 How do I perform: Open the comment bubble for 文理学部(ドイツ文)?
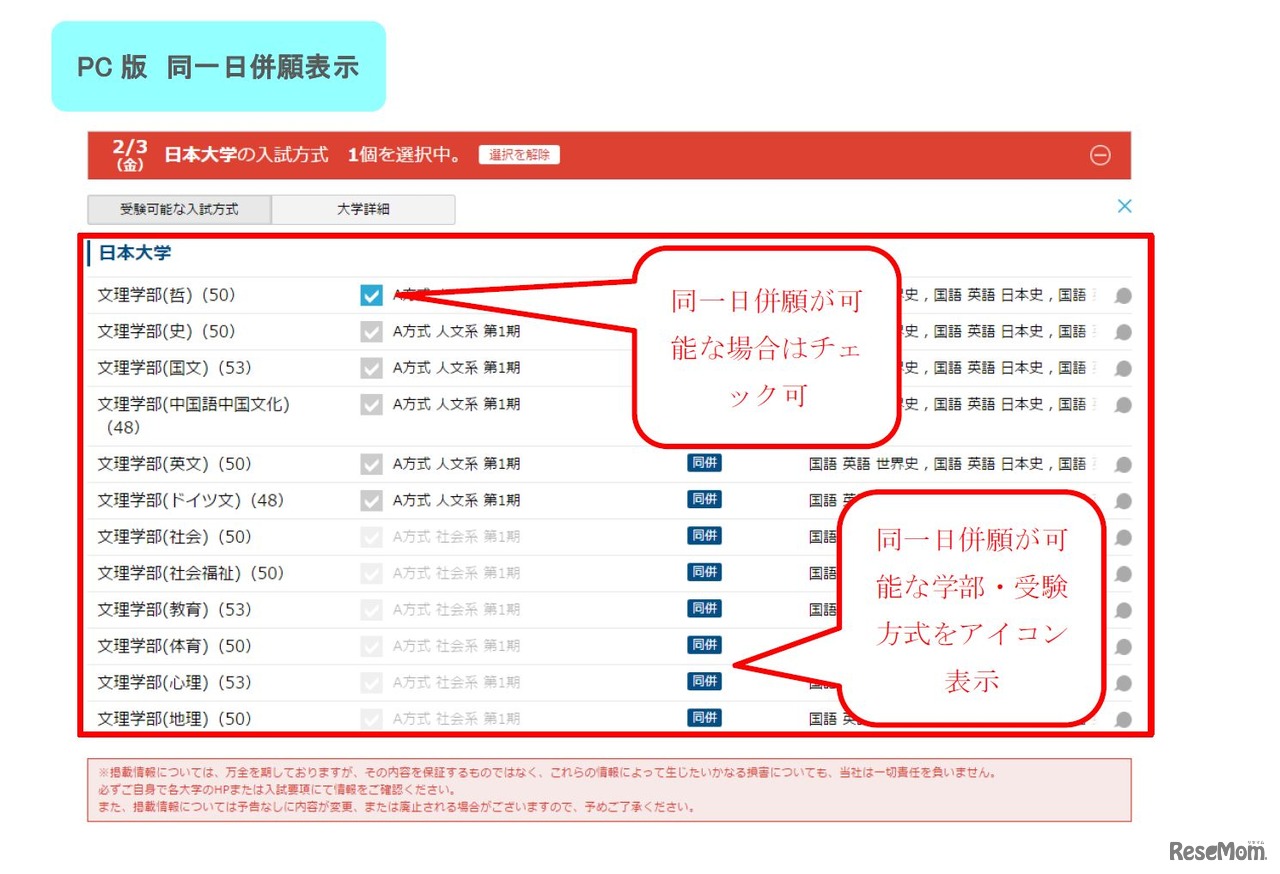click(1122, 500)
